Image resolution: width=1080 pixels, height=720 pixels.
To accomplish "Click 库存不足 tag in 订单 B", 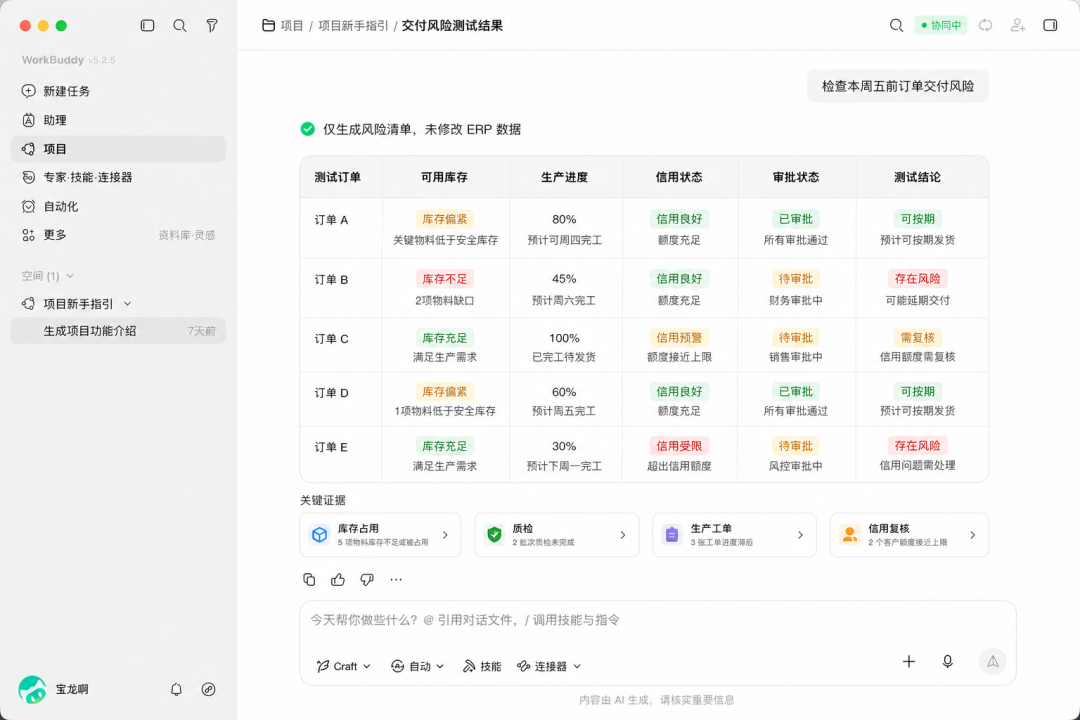I will click(445, 279).
